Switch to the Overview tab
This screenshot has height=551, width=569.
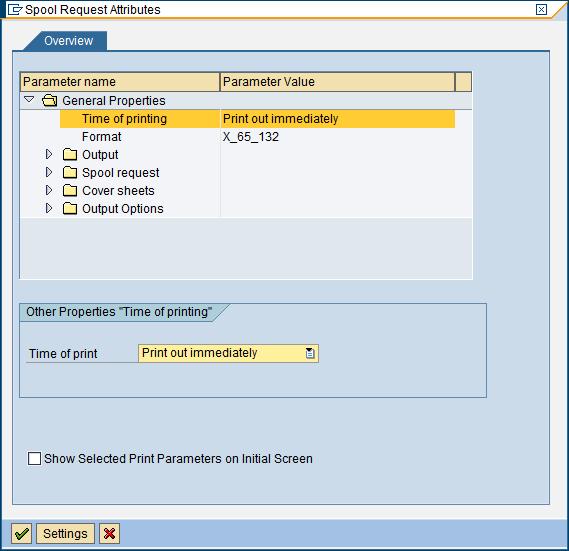point(69,41)
